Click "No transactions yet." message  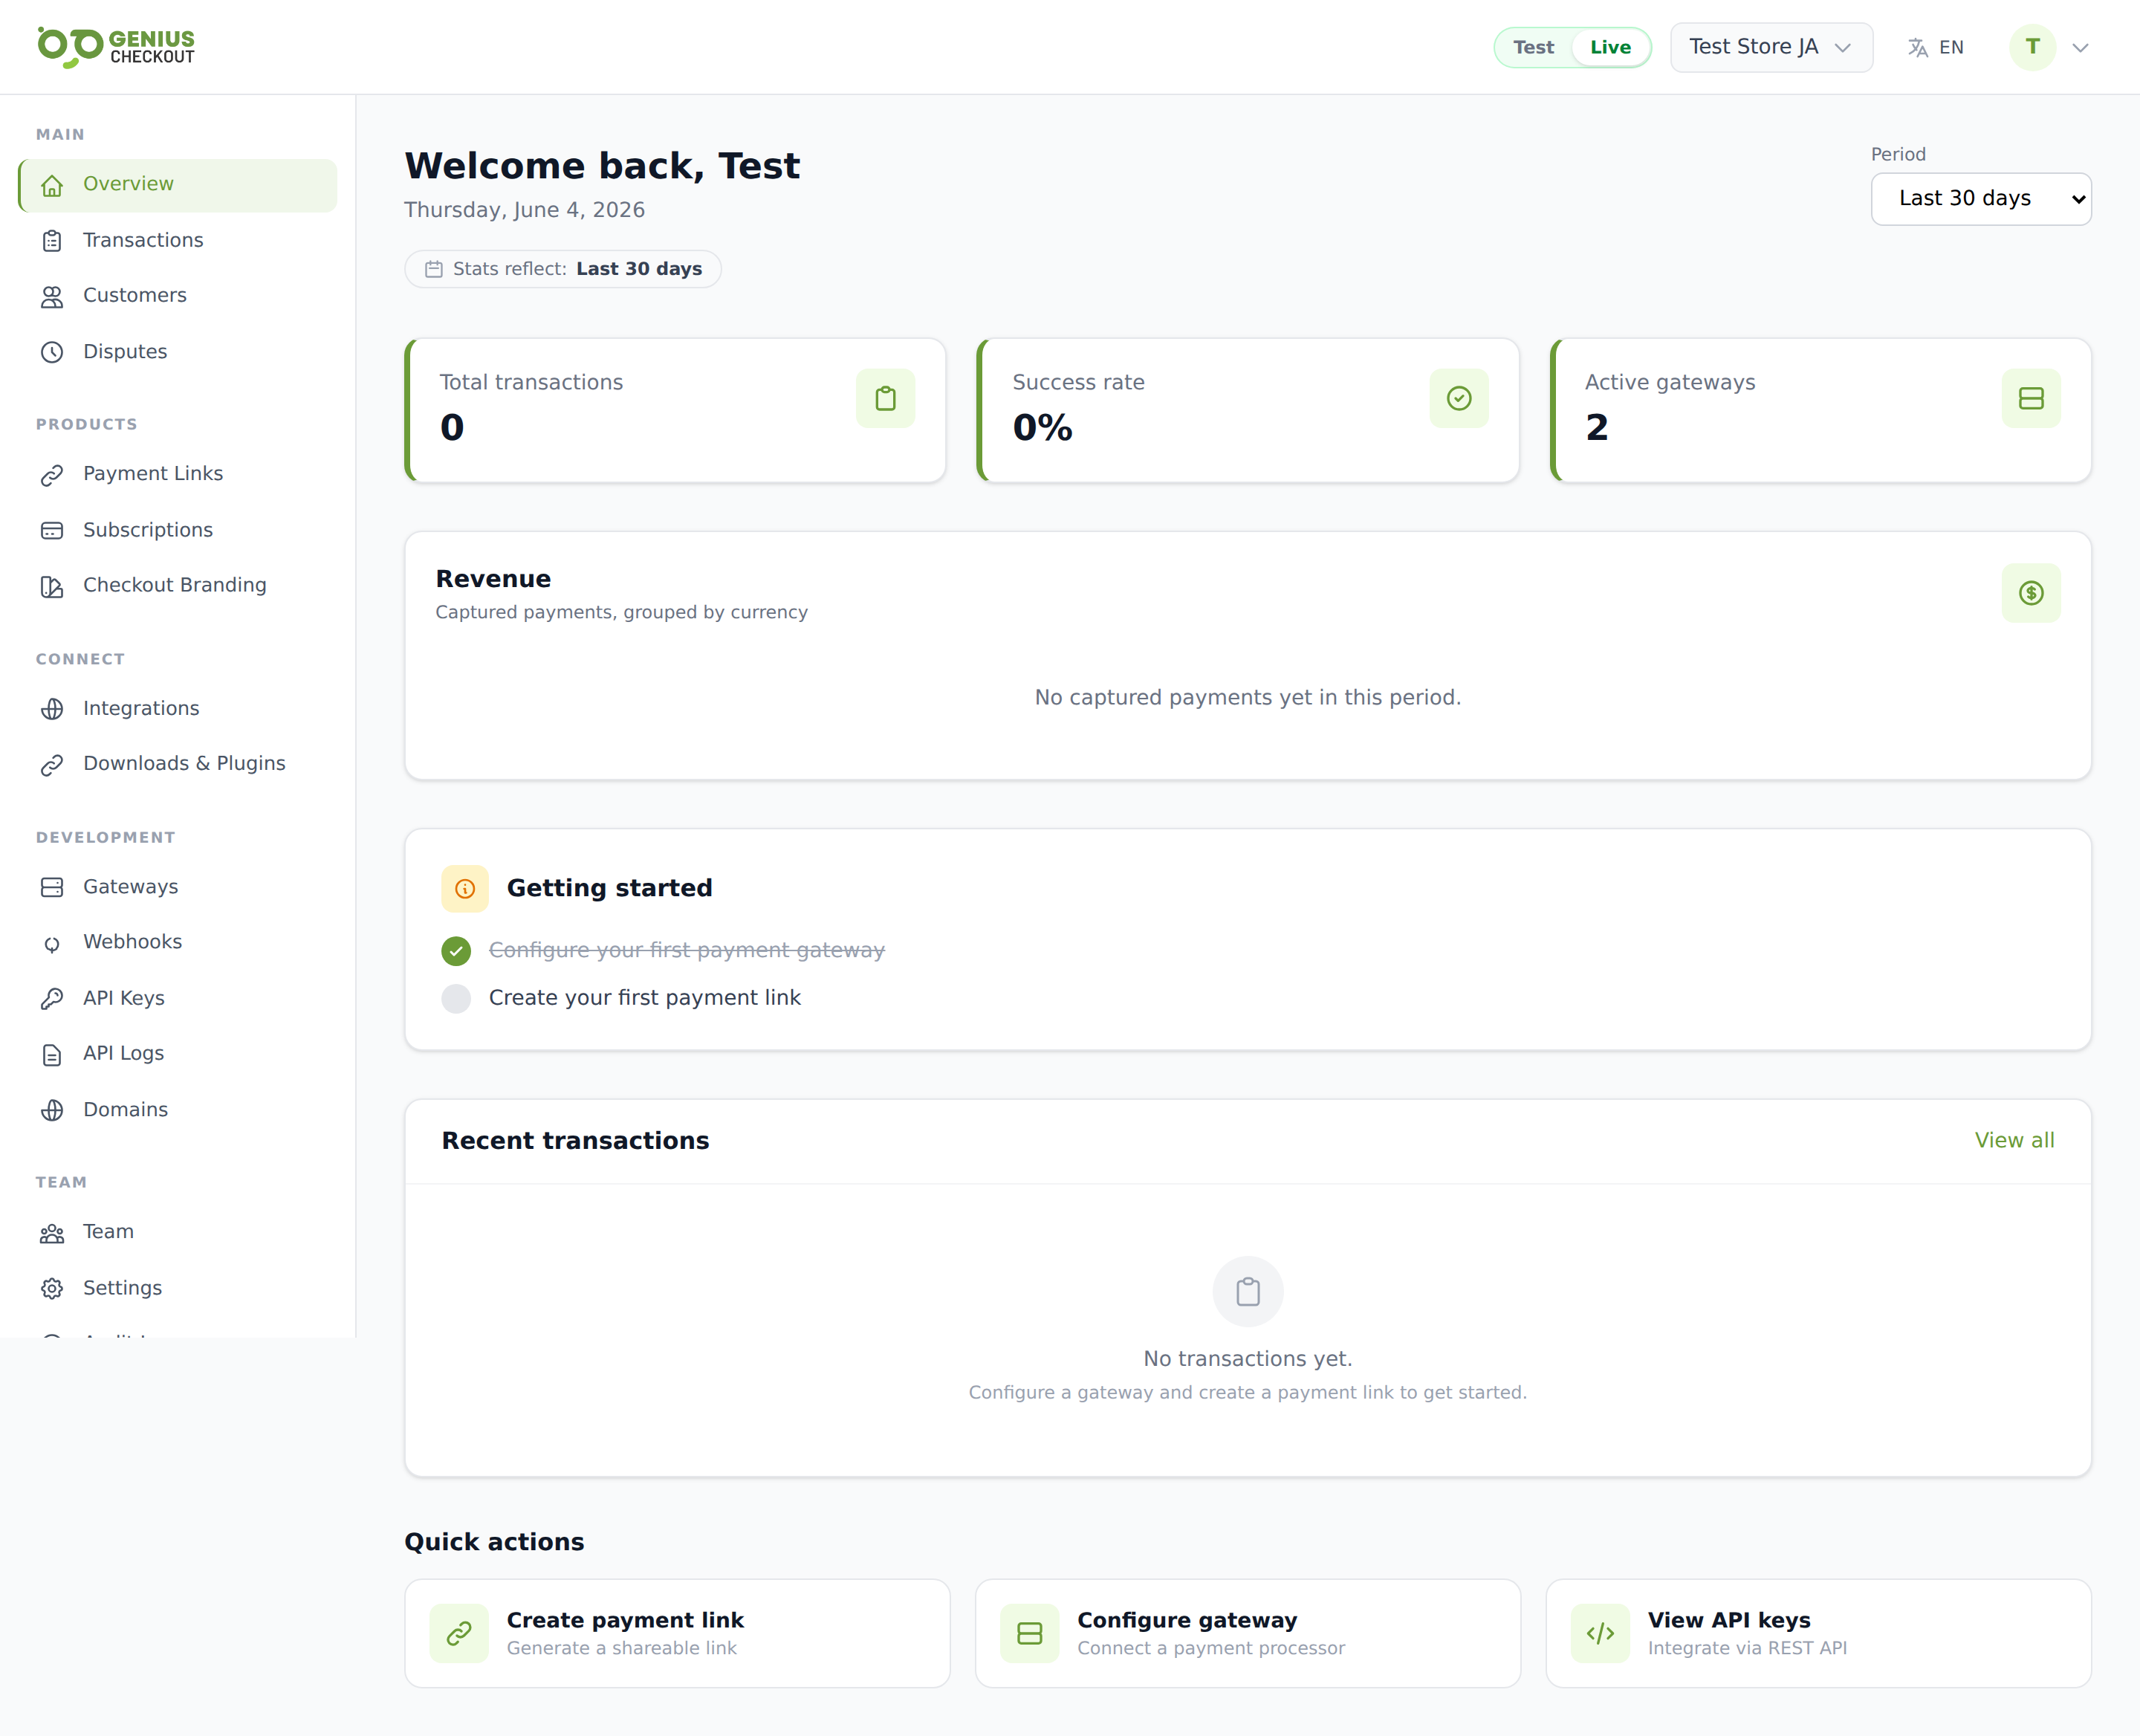(1247, 1358)
